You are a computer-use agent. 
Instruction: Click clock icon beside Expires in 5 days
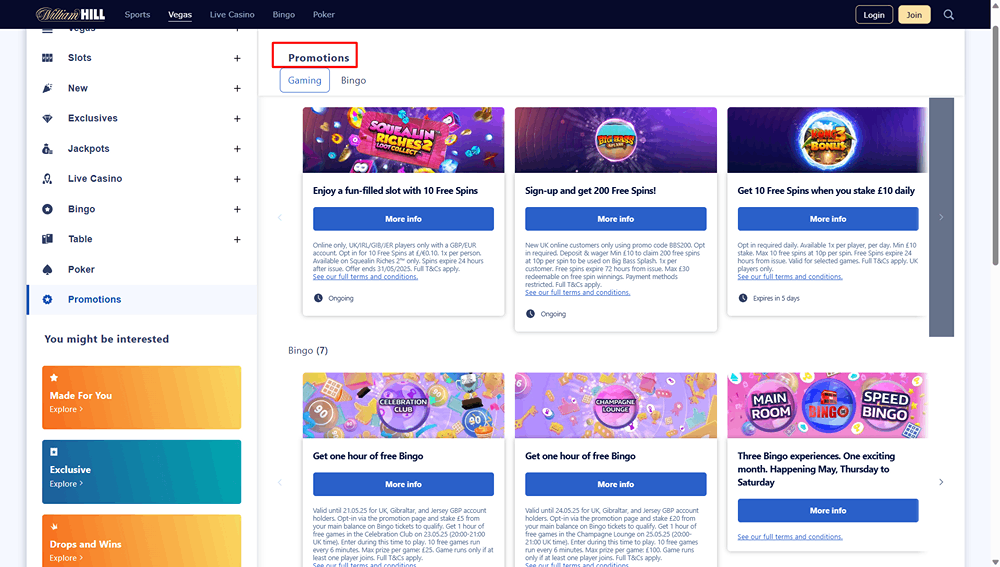[743, 298]
